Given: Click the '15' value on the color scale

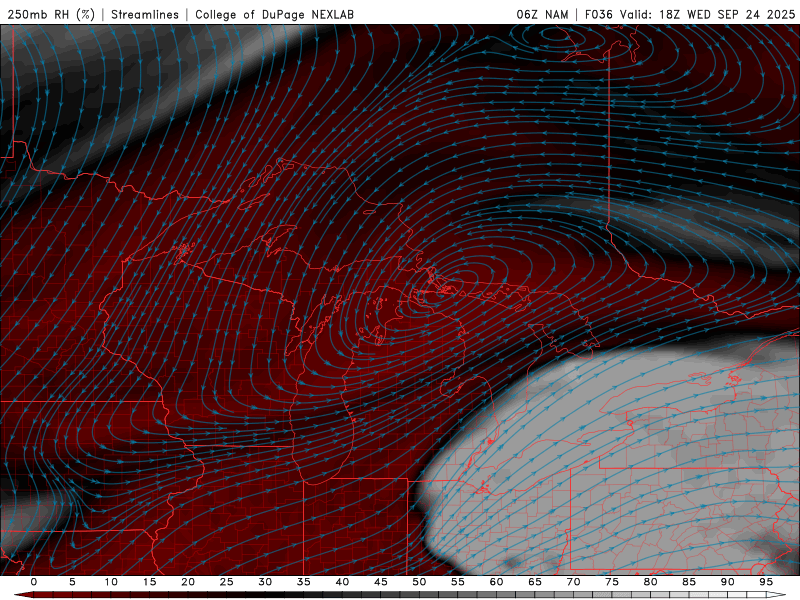Looking at the screenshot, I should pos(149,582).
